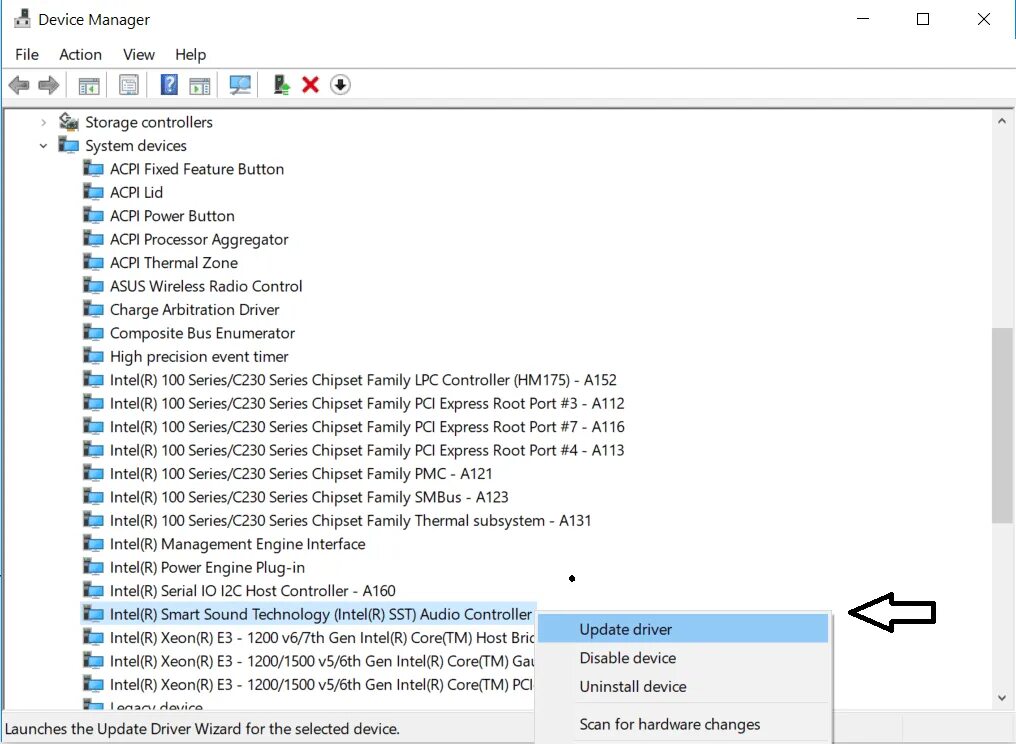The width and height of the screenshot is (1016, 744).
Task: Select Uninstall device from context menu
Action: point(633,687)
